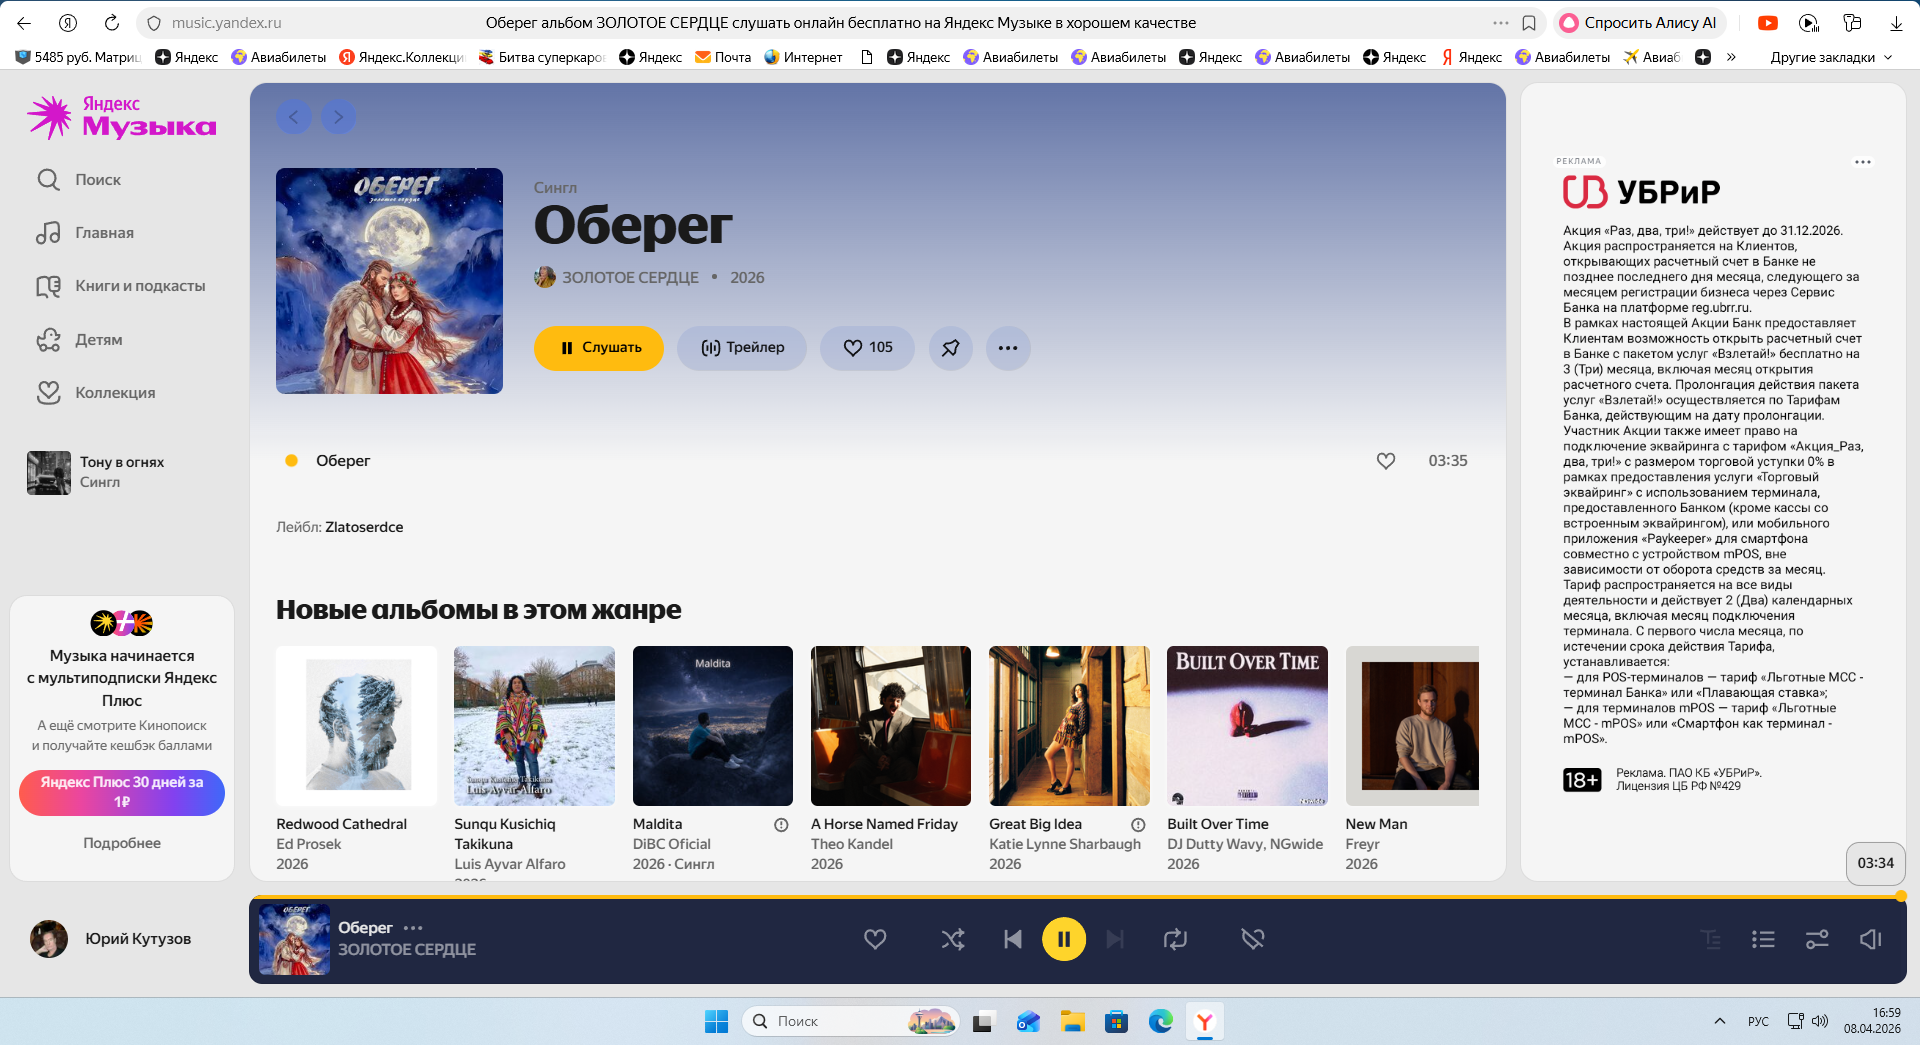This screenshot has width=1920, height=1045.
Task: Open artist Ed Prosek
Action: (x=309, y=844)
